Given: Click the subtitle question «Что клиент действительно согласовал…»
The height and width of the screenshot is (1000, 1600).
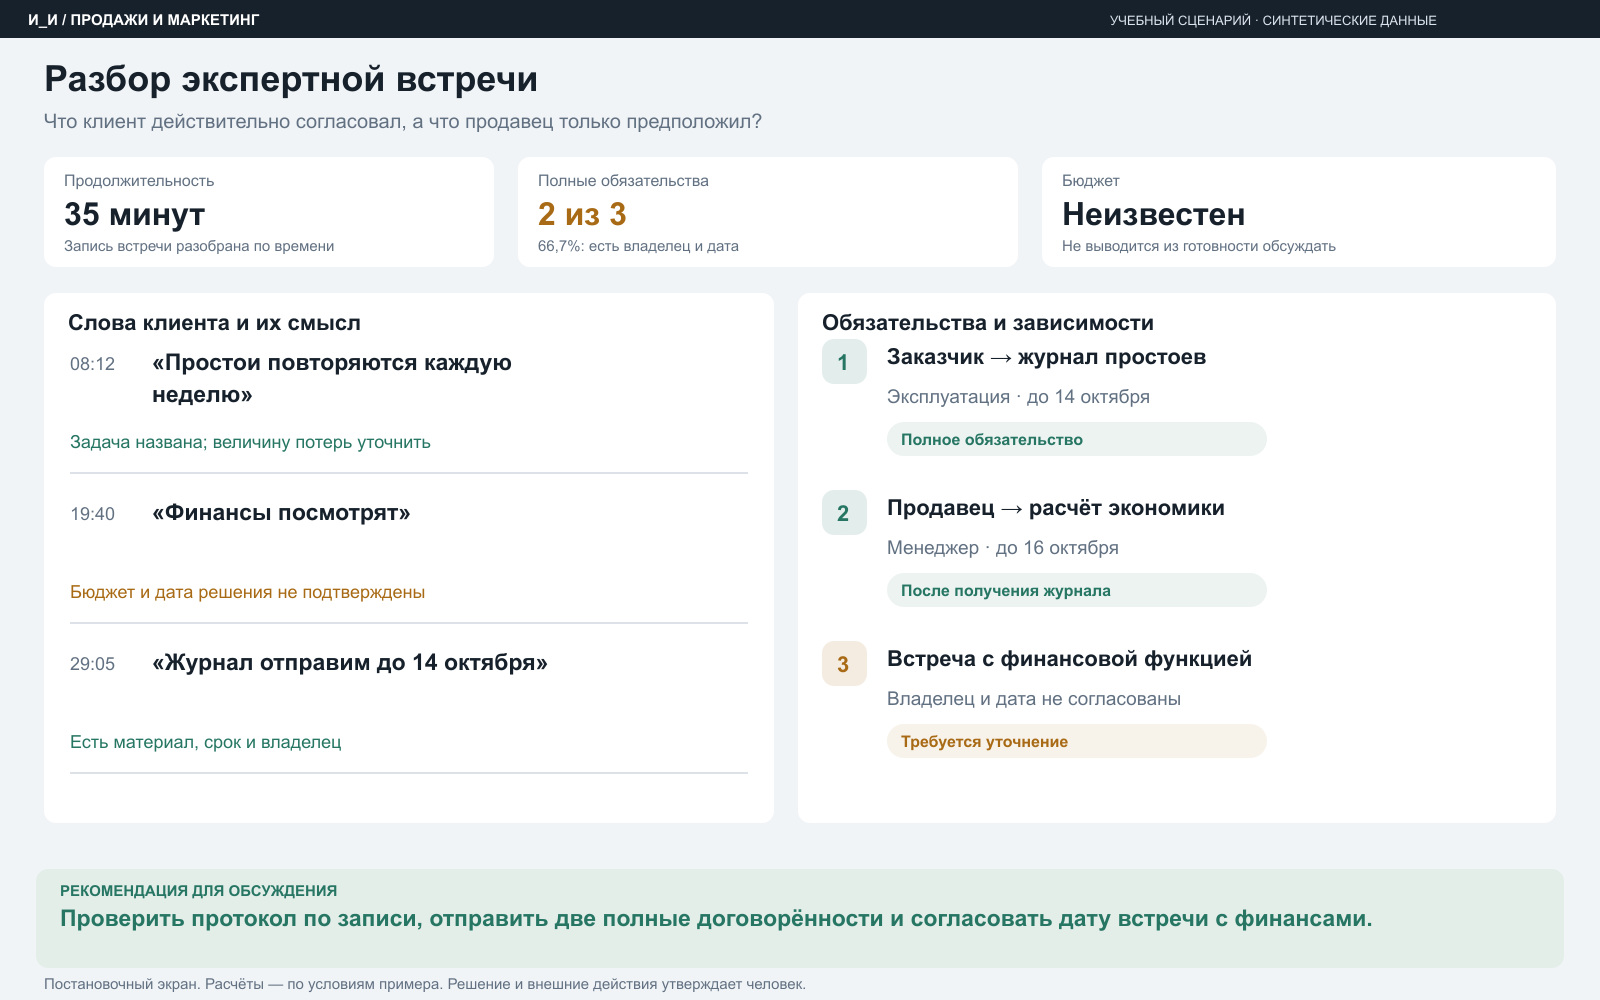Looking at the screenshot, I should coord(403,121).
